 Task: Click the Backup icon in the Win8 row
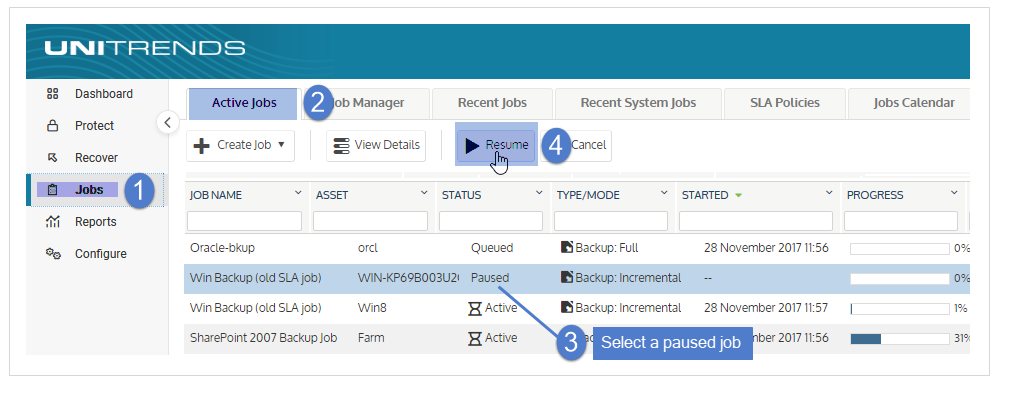click(x=566, y=307)
